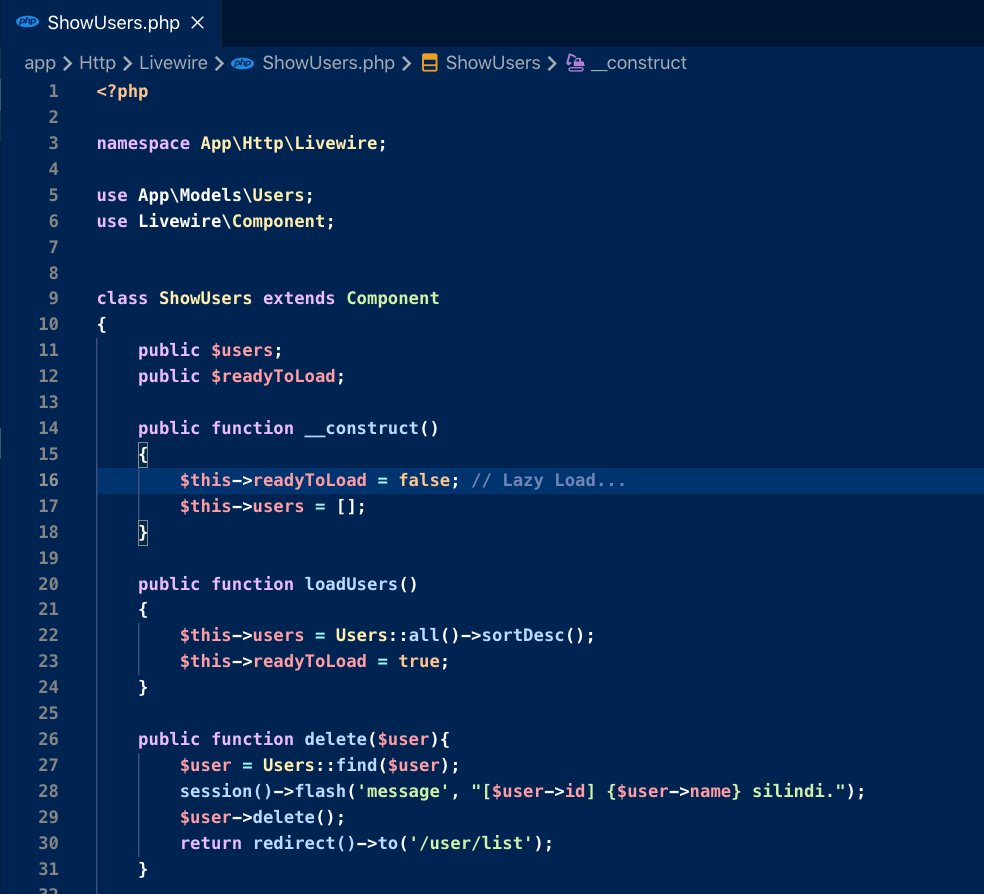Expand the chevron after 'app' in breadcrumb
The image size is (984, 894).
pos(68,63)
